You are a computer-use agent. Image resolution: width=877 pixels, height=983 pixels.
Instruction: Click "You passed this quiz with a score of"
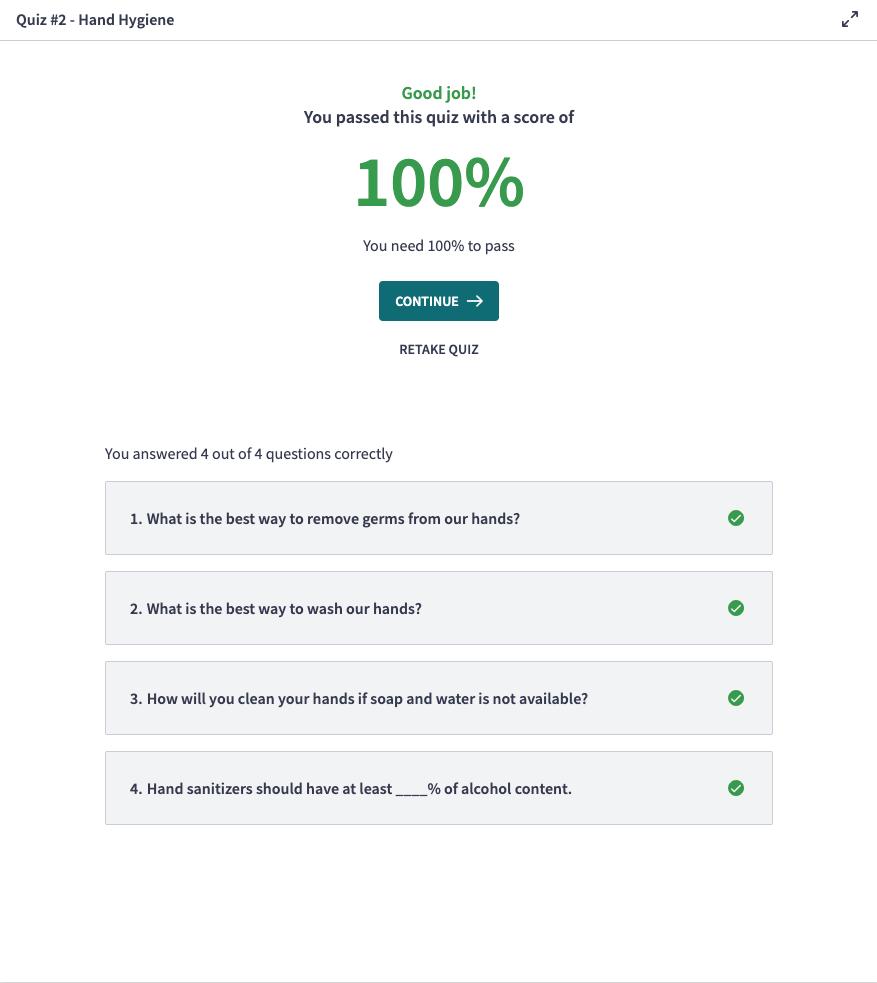click(x=439, y=117)
